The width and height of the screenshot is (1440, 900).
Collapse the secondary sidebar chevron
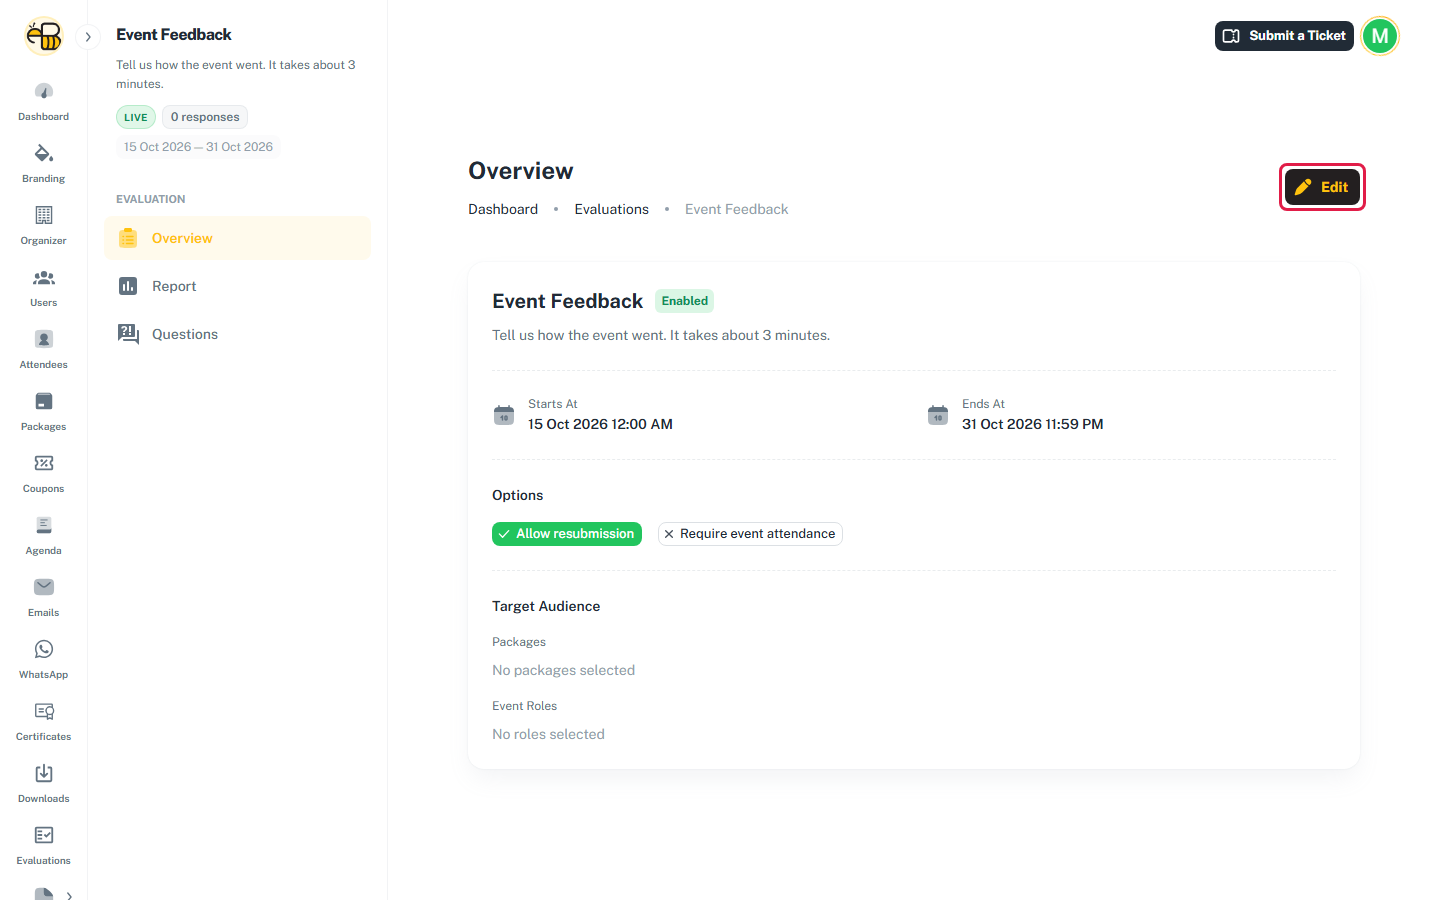[x=88, y=37]
